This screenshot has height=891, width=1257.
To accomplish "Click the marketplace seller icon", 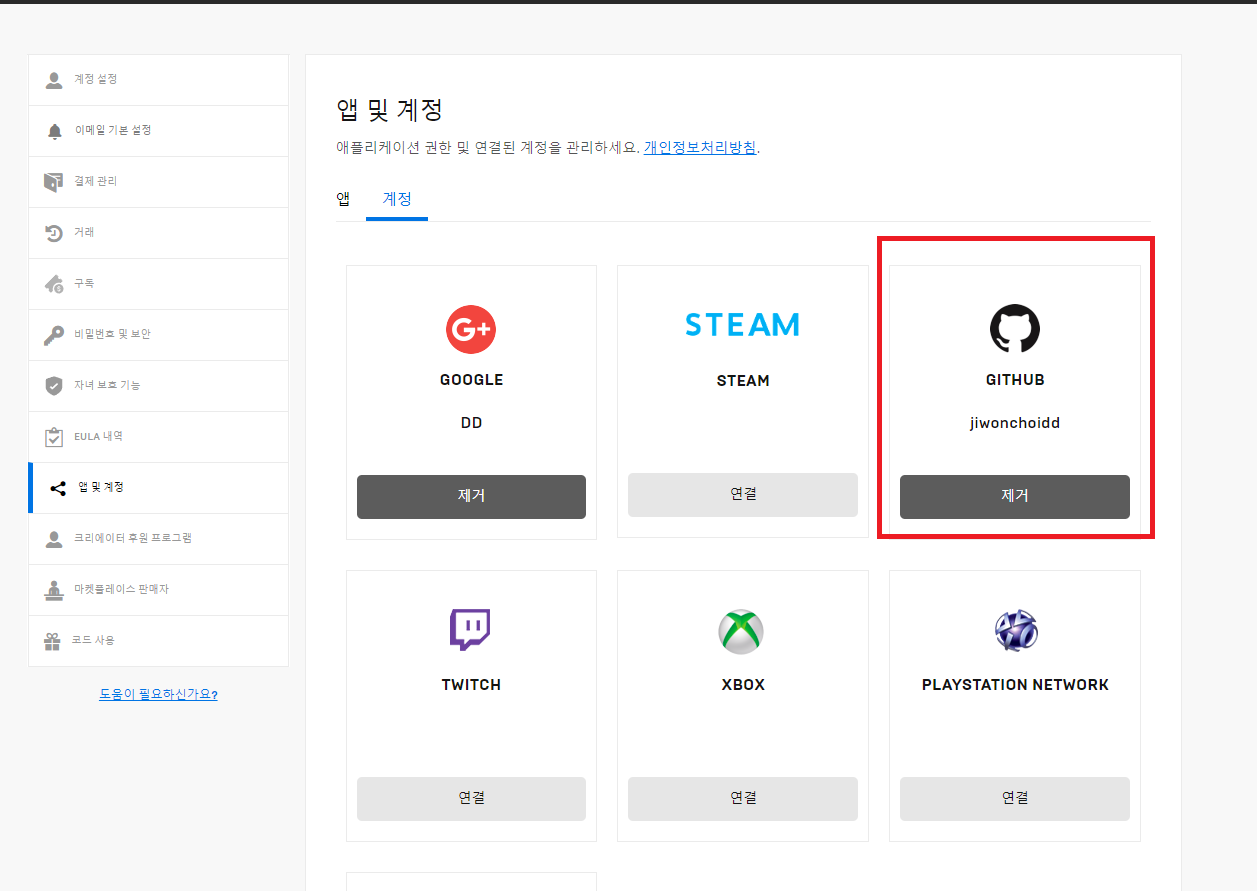I will pos(54,590).
